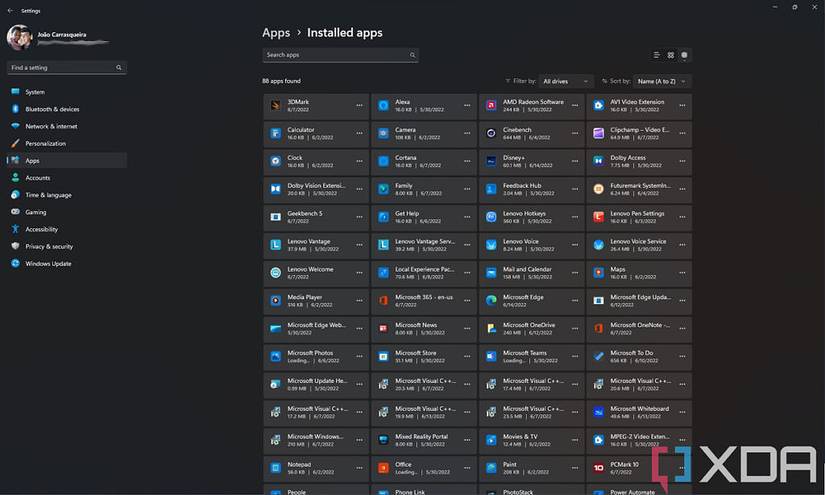Image resolution: width=825 pixels, height=495 pixels.
Task: Open the Accounts settings section
Action: pyautogui.click(x=67, y=178)
